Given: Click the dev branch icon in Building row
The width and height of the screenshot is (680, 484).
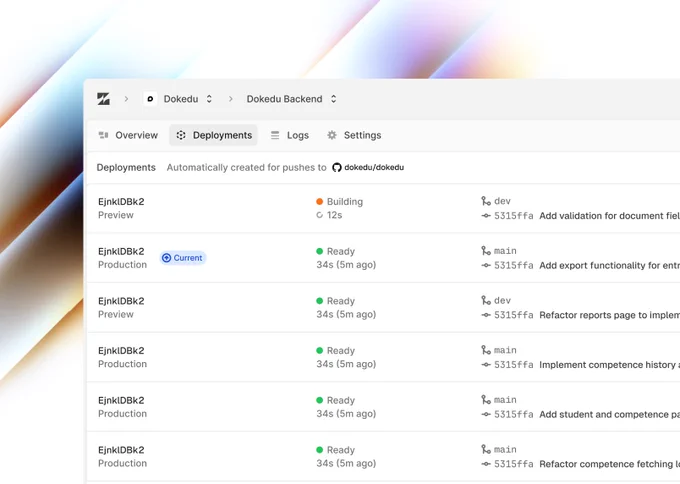Looking at the screenshot, I should tap(486, 201).
